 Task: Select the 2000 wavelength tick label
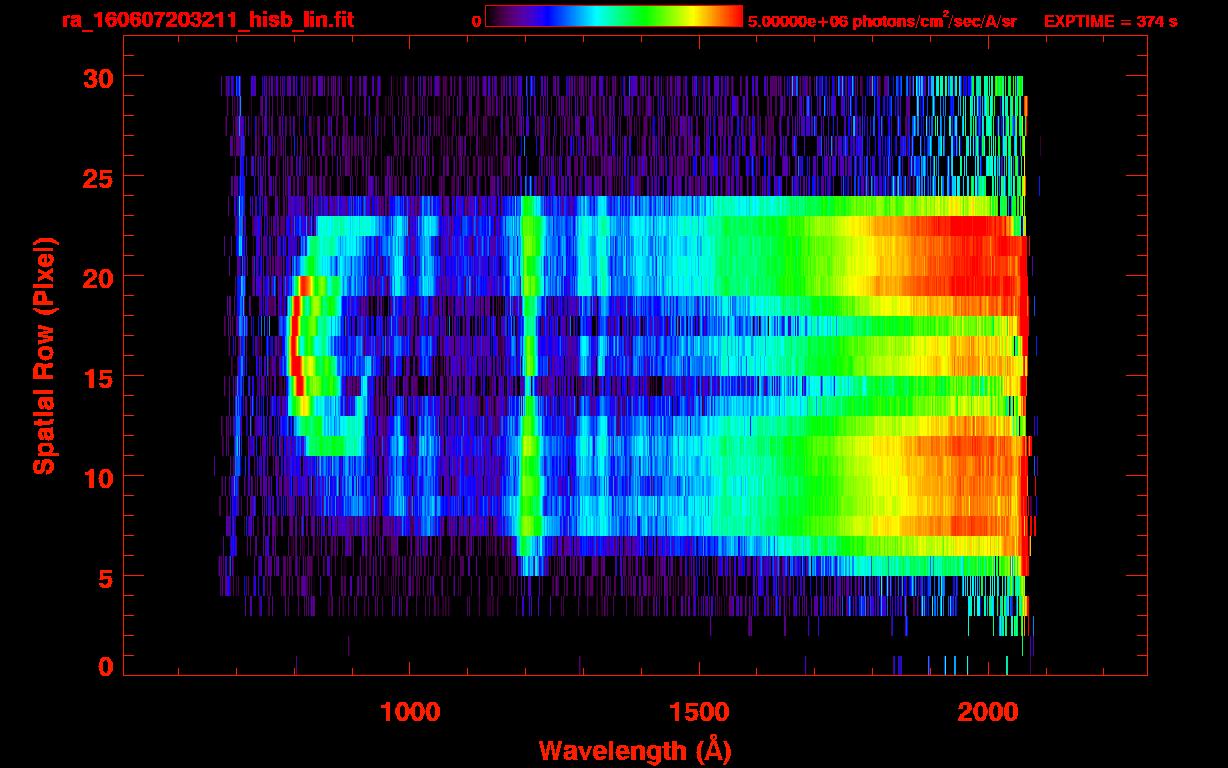pyautogui.click(x=988, y=711)
